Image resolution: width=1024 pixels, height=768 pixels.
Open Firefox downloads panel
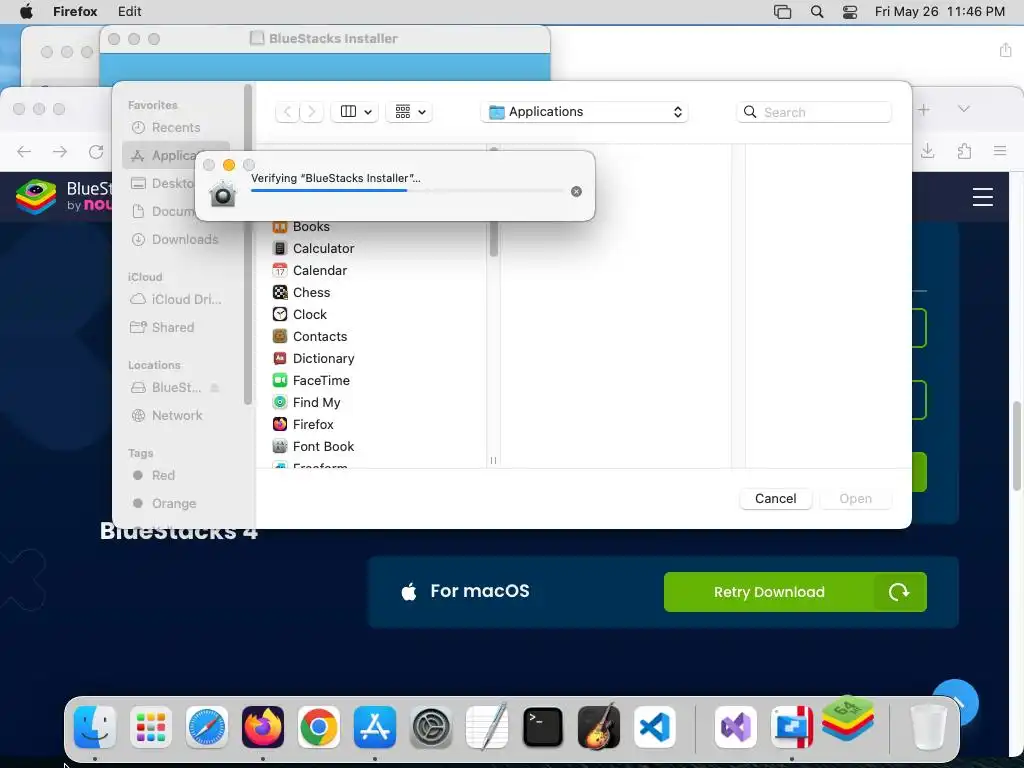click(927, 152)
